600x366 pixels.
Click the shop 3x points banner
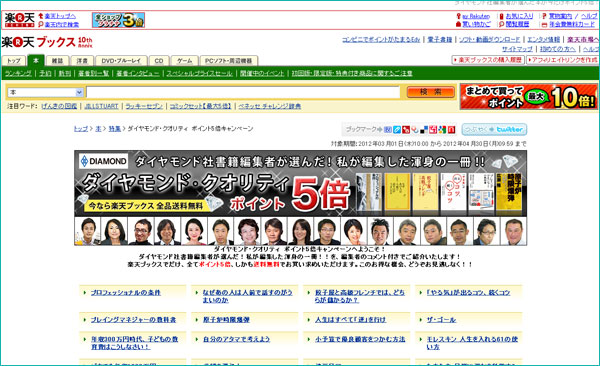tap(118, 20)
